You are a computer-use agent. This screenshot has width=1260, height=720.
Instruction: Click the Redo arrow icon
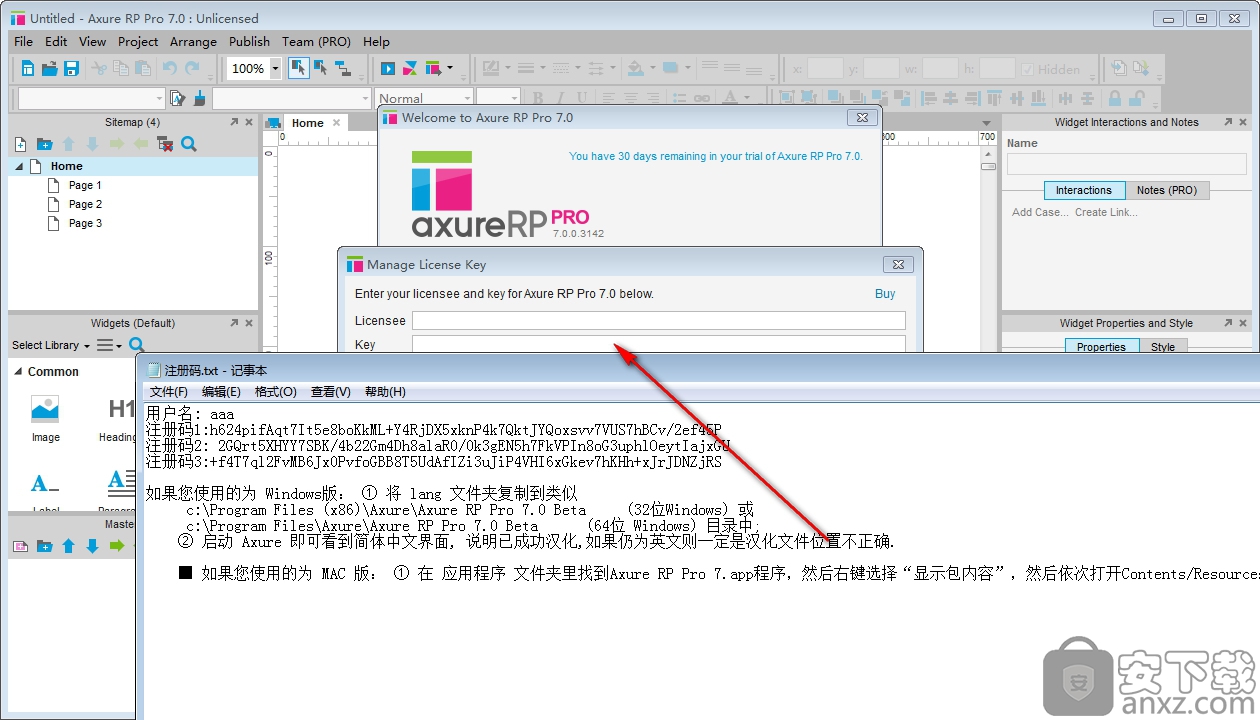tap(191, 68)
